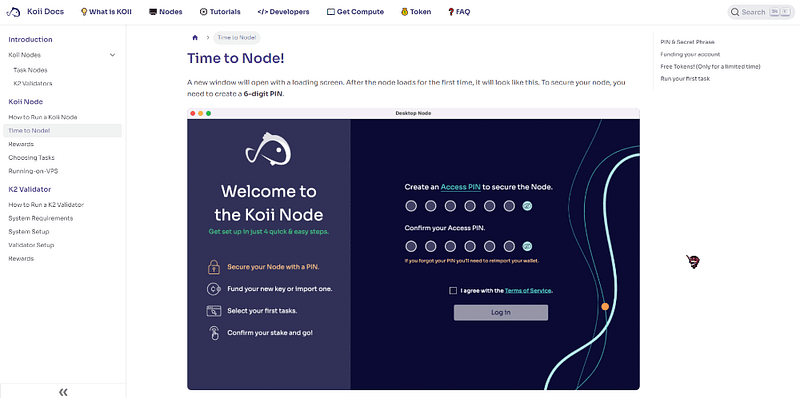Viewport: 800px width, 398px height.
Task: Open Validator Setup sidebar page
Action: 31,245
